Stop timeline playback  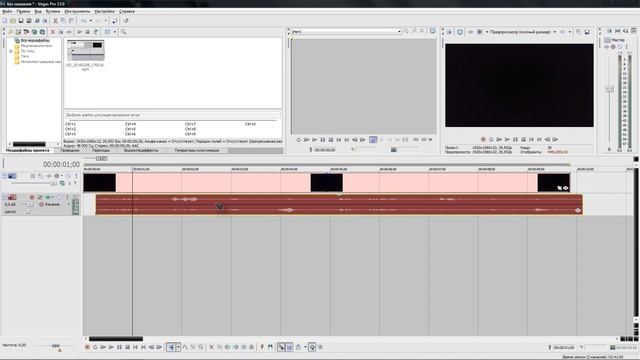click(127, 347)
